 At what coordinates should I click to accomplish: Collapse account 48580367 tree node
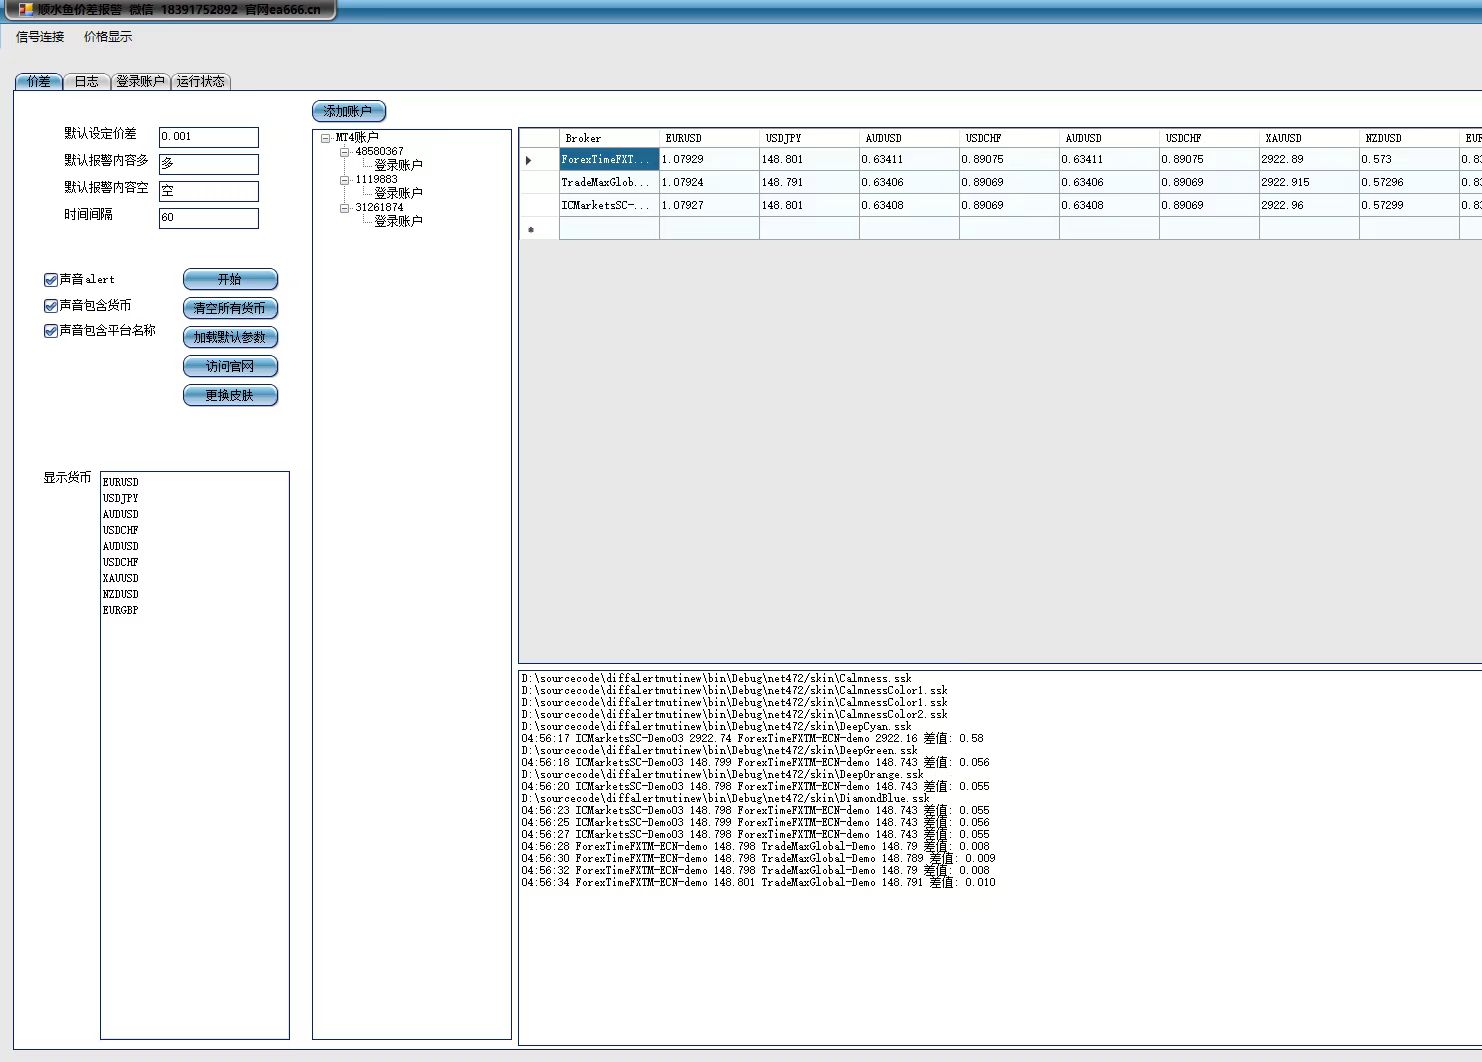344,152
